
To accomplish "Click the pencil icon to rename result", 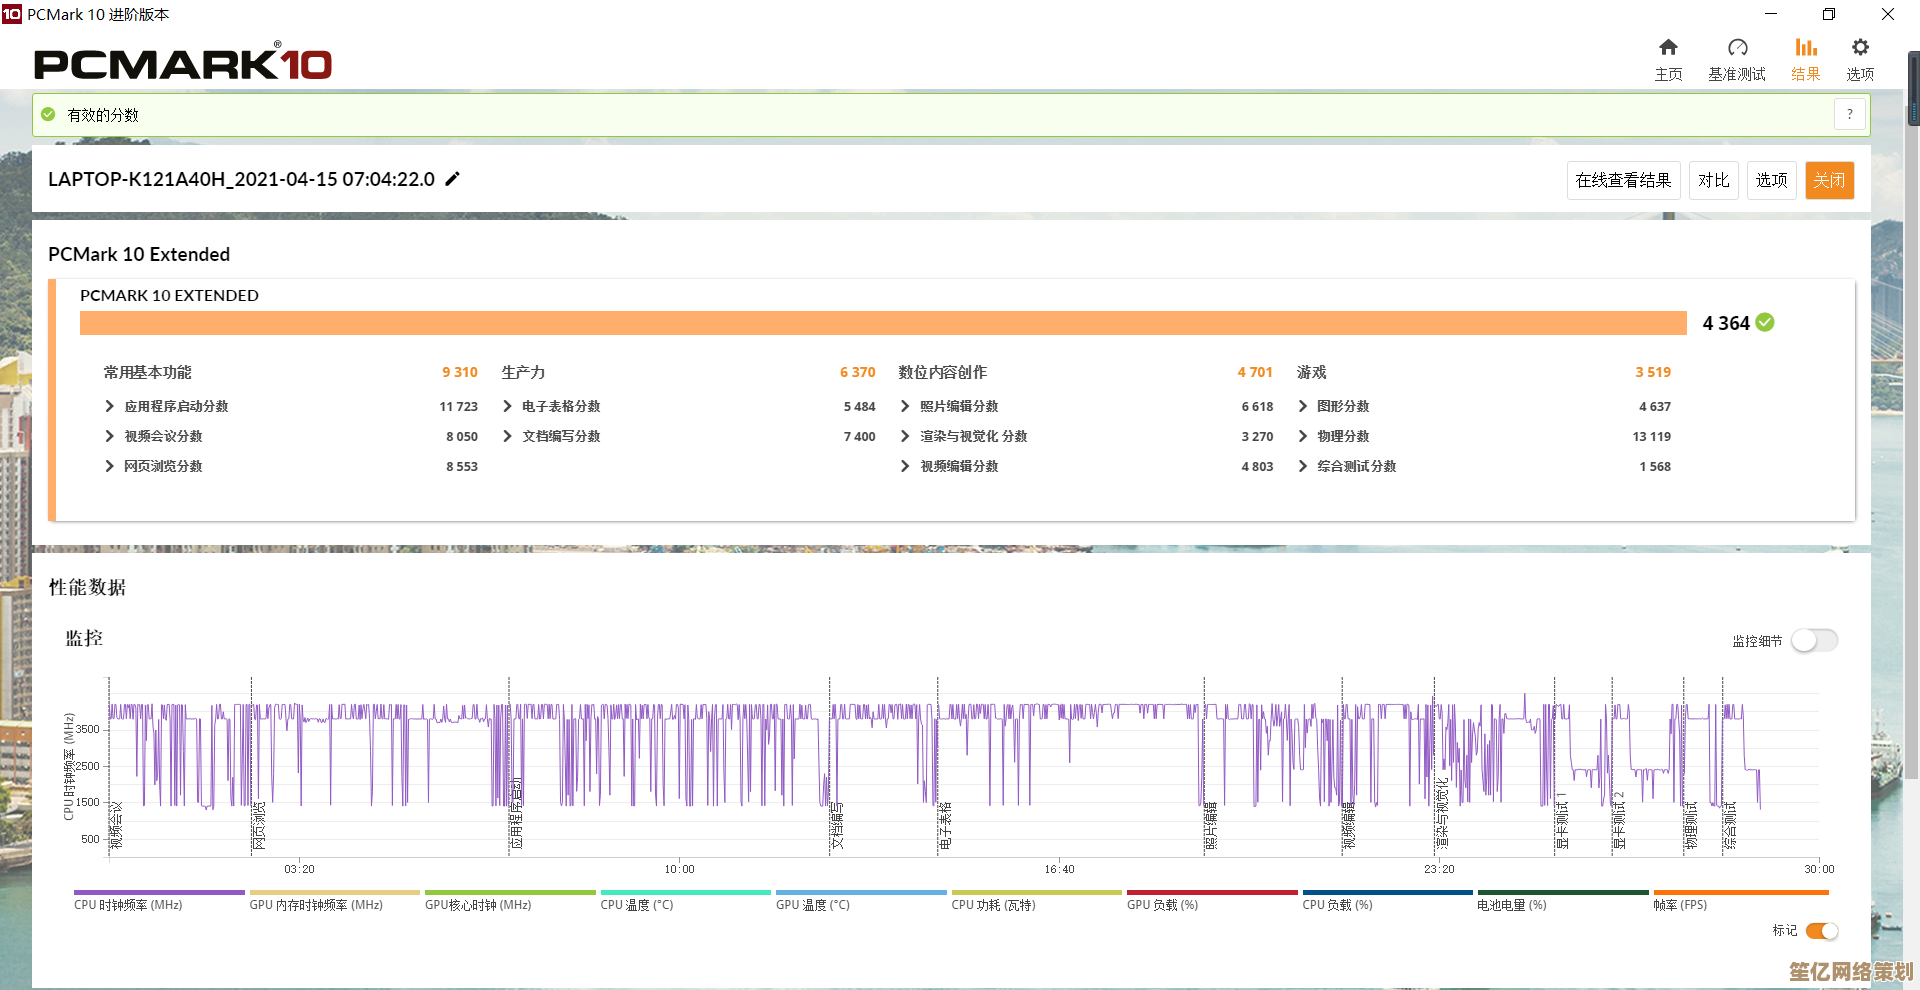I will pyautogui.click(x=452, y=179).
